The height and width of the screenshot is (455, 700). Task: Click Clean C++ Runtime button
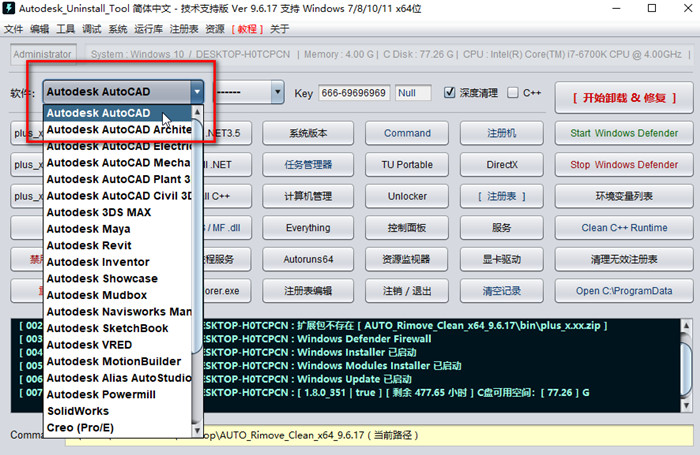(624, 228)
